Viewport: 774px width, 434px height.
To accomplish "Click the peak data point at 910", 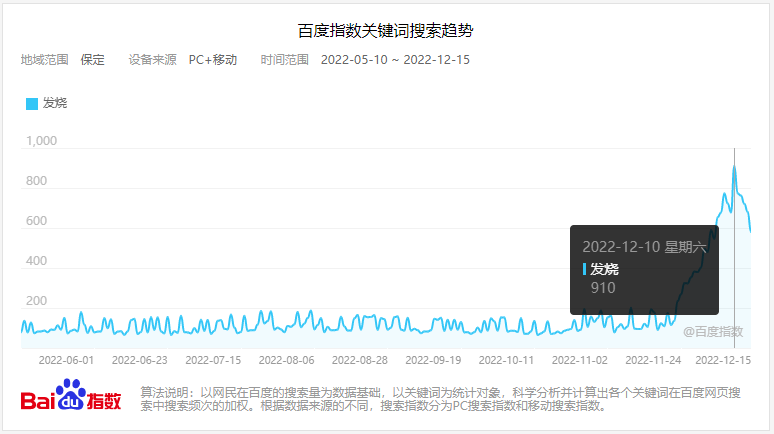I will pos(734,166).
